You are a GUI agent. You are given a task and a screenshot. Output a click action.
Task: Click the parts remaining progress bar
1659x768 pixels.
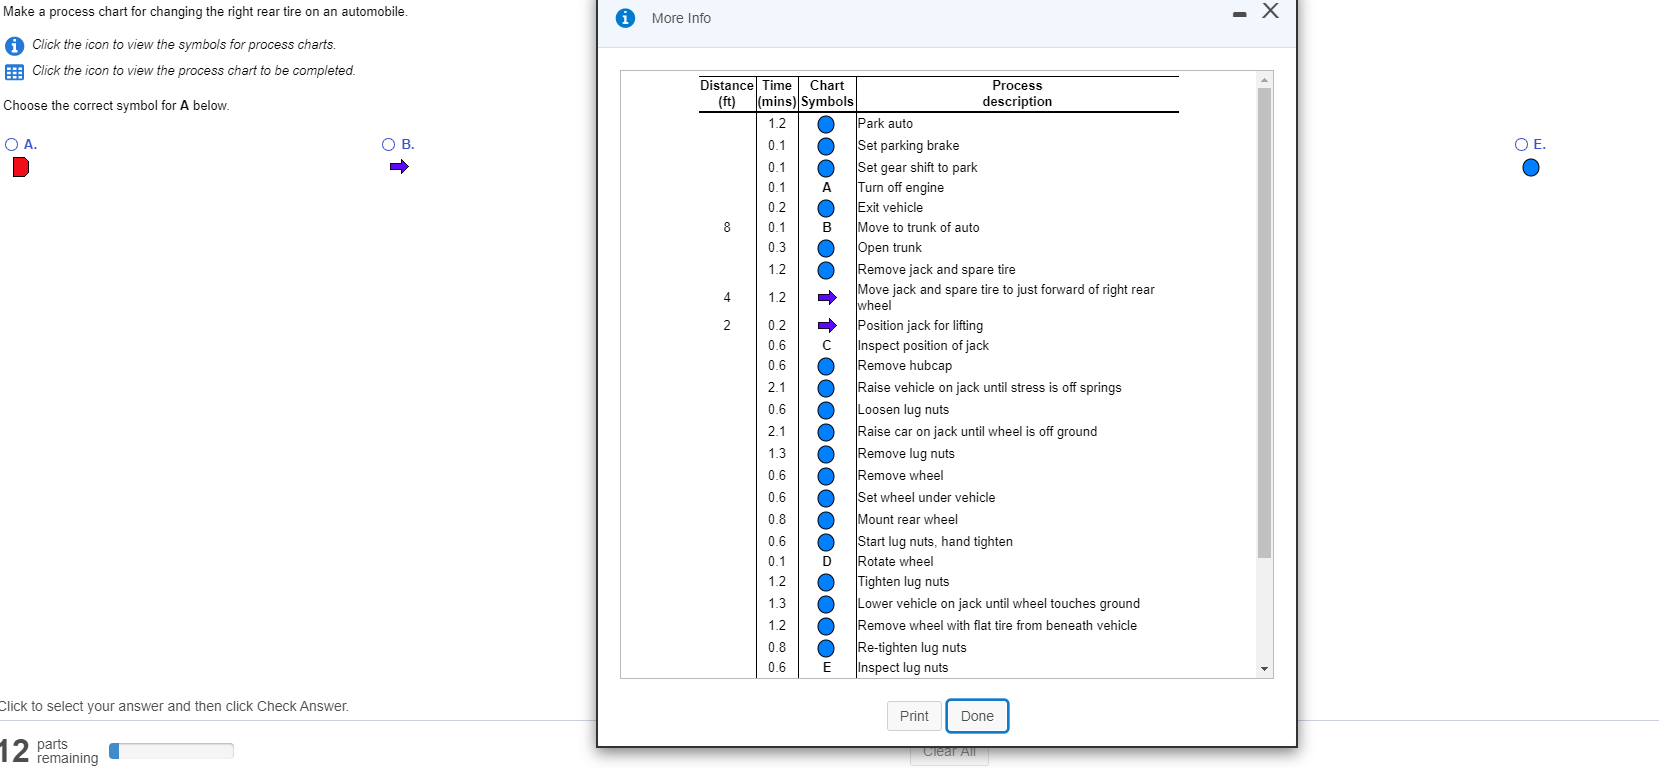pyautogui.click(x=171, y=751)
